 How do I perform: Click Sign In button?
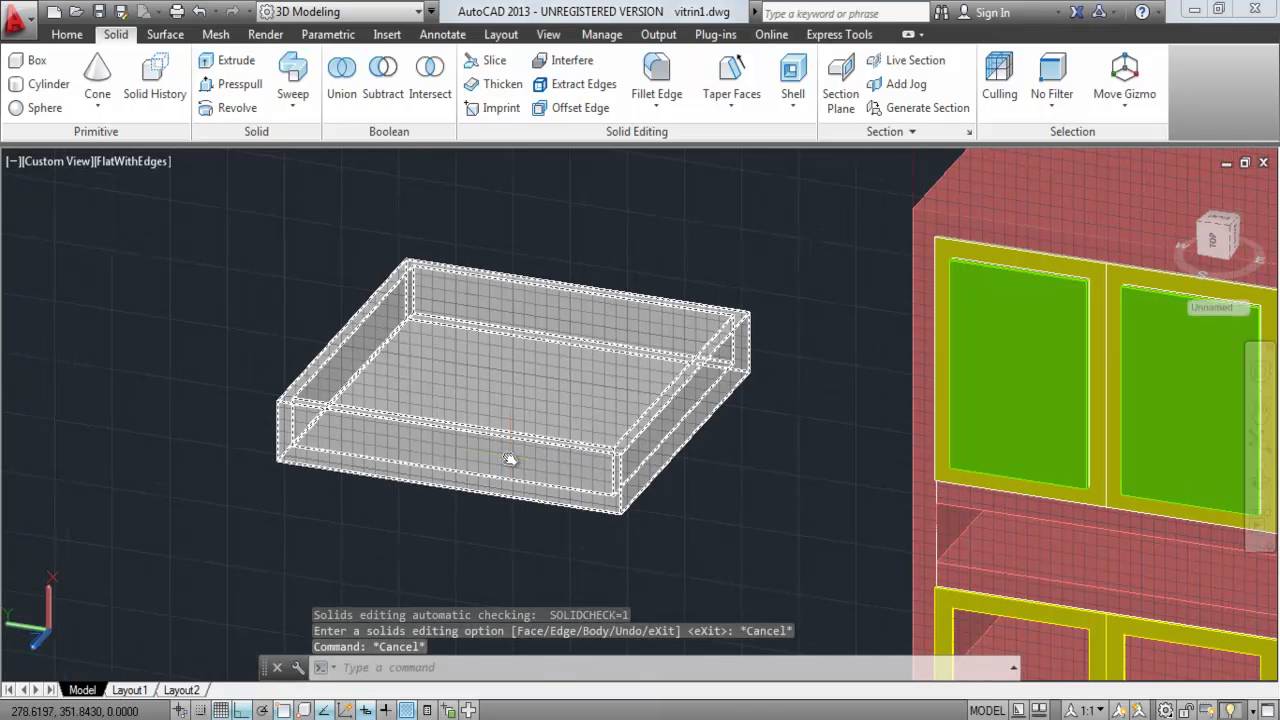coord(983,12)
